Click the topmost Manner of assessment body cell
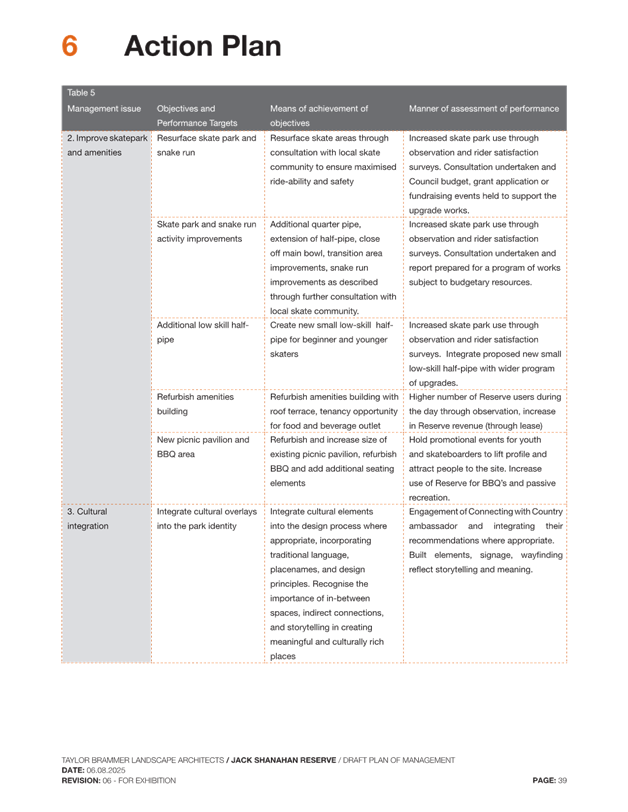Viewport: 628px width, 812px height. [485, 172]
